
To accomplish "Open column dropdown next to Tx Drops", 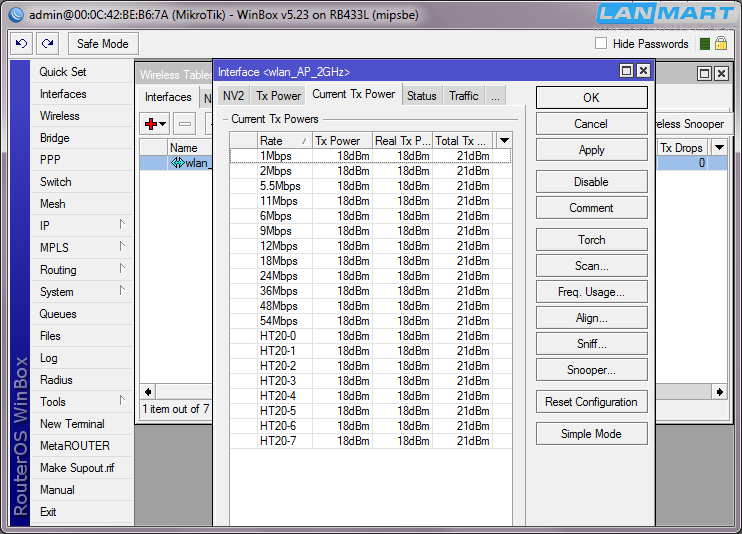I will coord(719,148).
